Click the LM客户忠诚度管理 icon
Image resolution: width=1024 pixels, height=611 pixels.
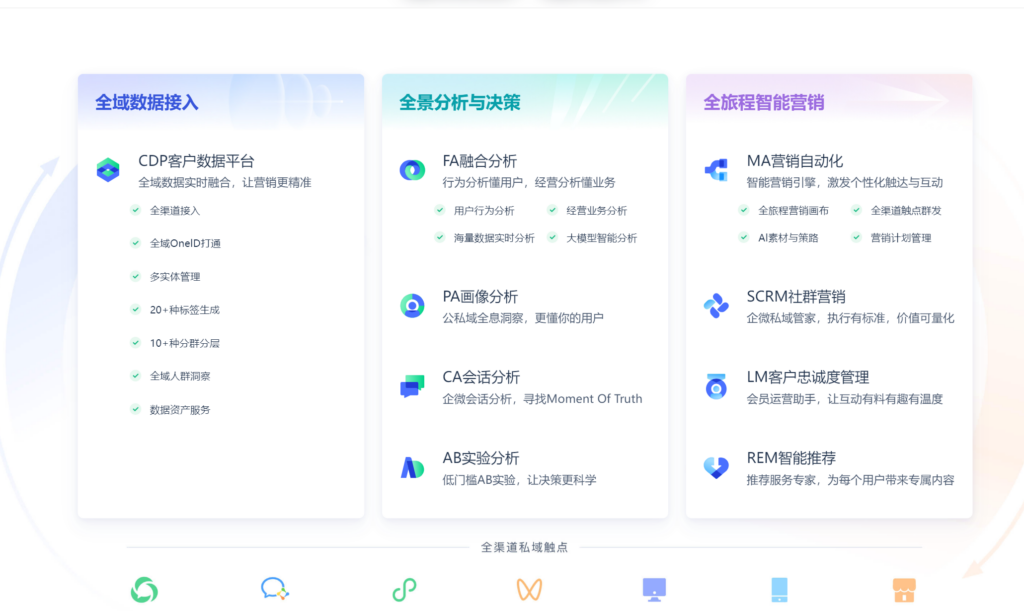click(716, 387)
